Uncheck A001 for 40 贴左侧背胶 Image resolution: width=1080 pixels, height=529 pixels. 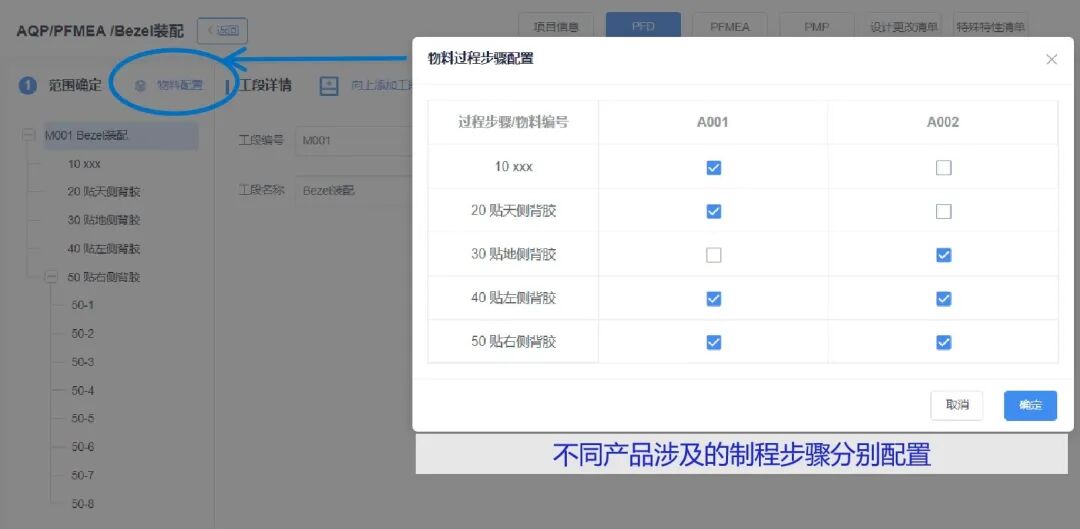coord(714,299)
